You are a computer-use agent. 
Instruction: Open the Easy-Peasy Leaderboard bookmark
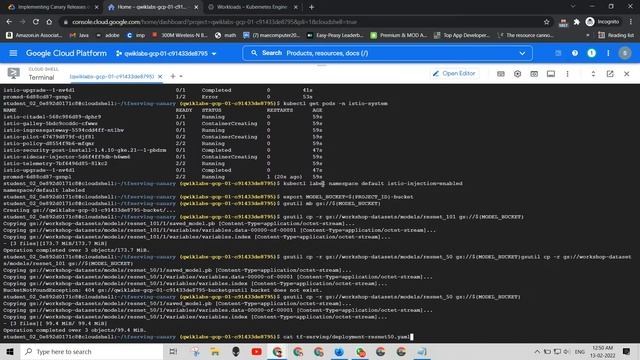point(335,36)
